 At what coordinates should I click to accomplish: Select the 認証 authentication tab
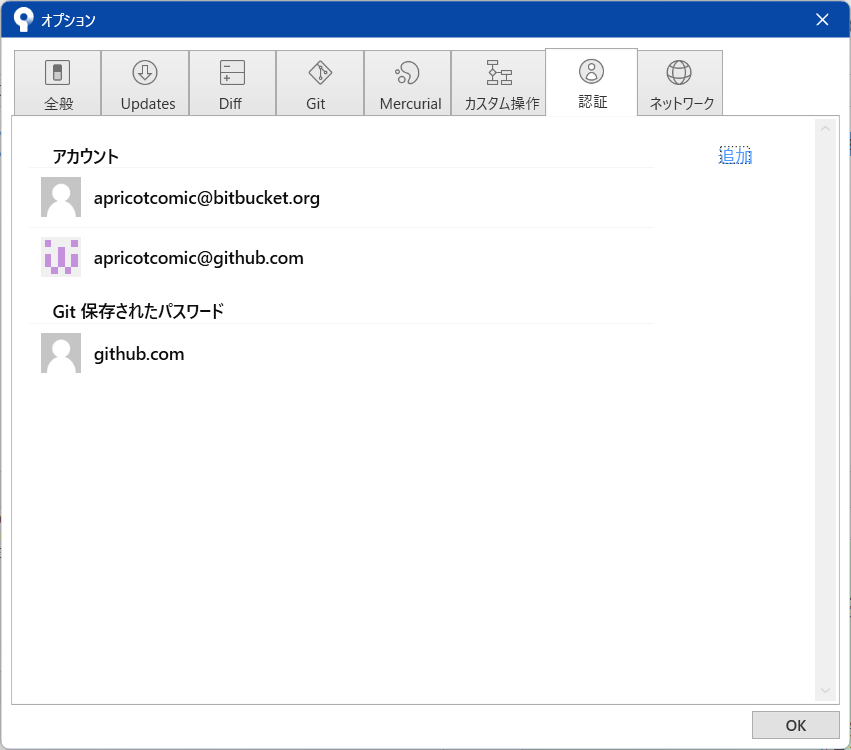pos(592,82)
